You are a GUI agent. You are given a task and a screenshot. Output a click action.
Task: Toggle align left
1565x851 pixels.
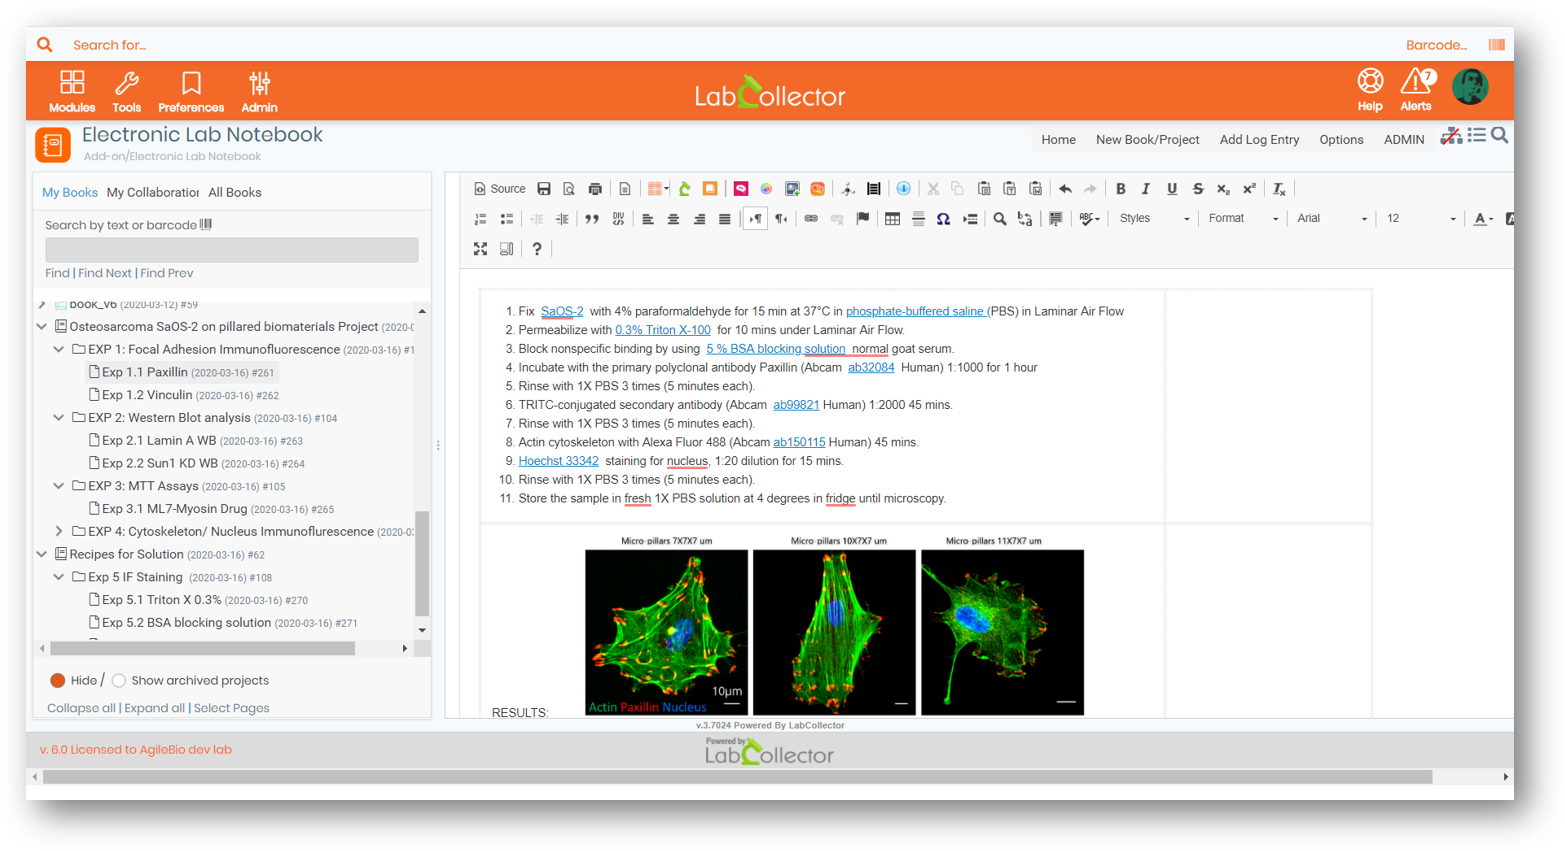[x=648, y=219]
